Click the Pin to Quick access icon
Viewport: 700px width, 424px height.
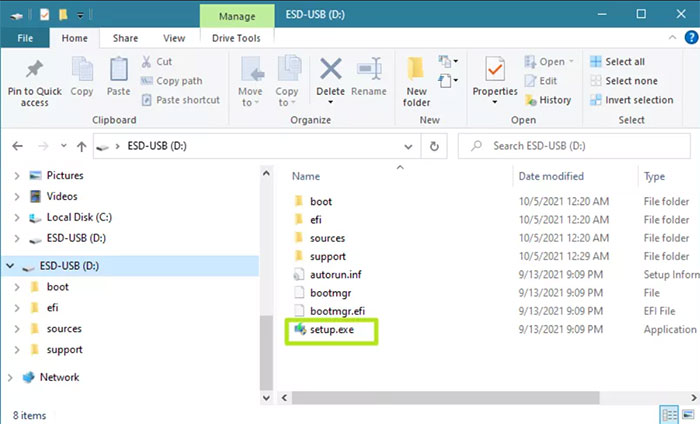[x=34, y=72]
